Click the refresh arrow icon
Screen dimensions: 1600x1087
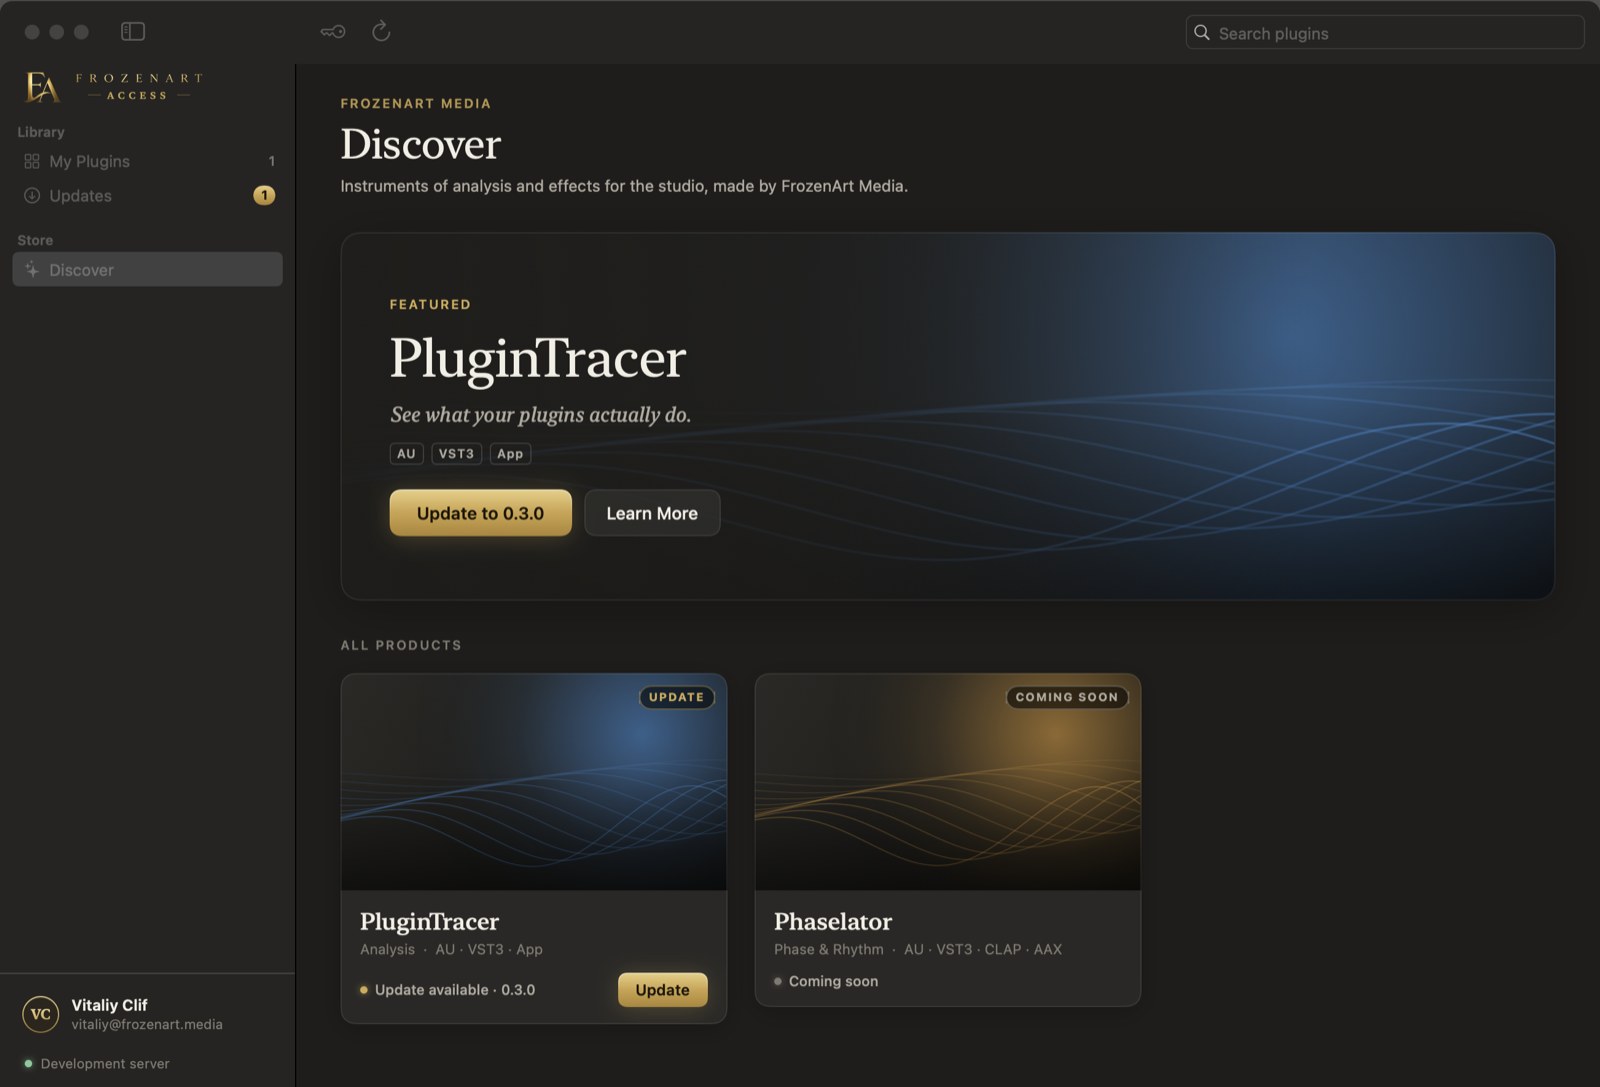coord(381,32)
